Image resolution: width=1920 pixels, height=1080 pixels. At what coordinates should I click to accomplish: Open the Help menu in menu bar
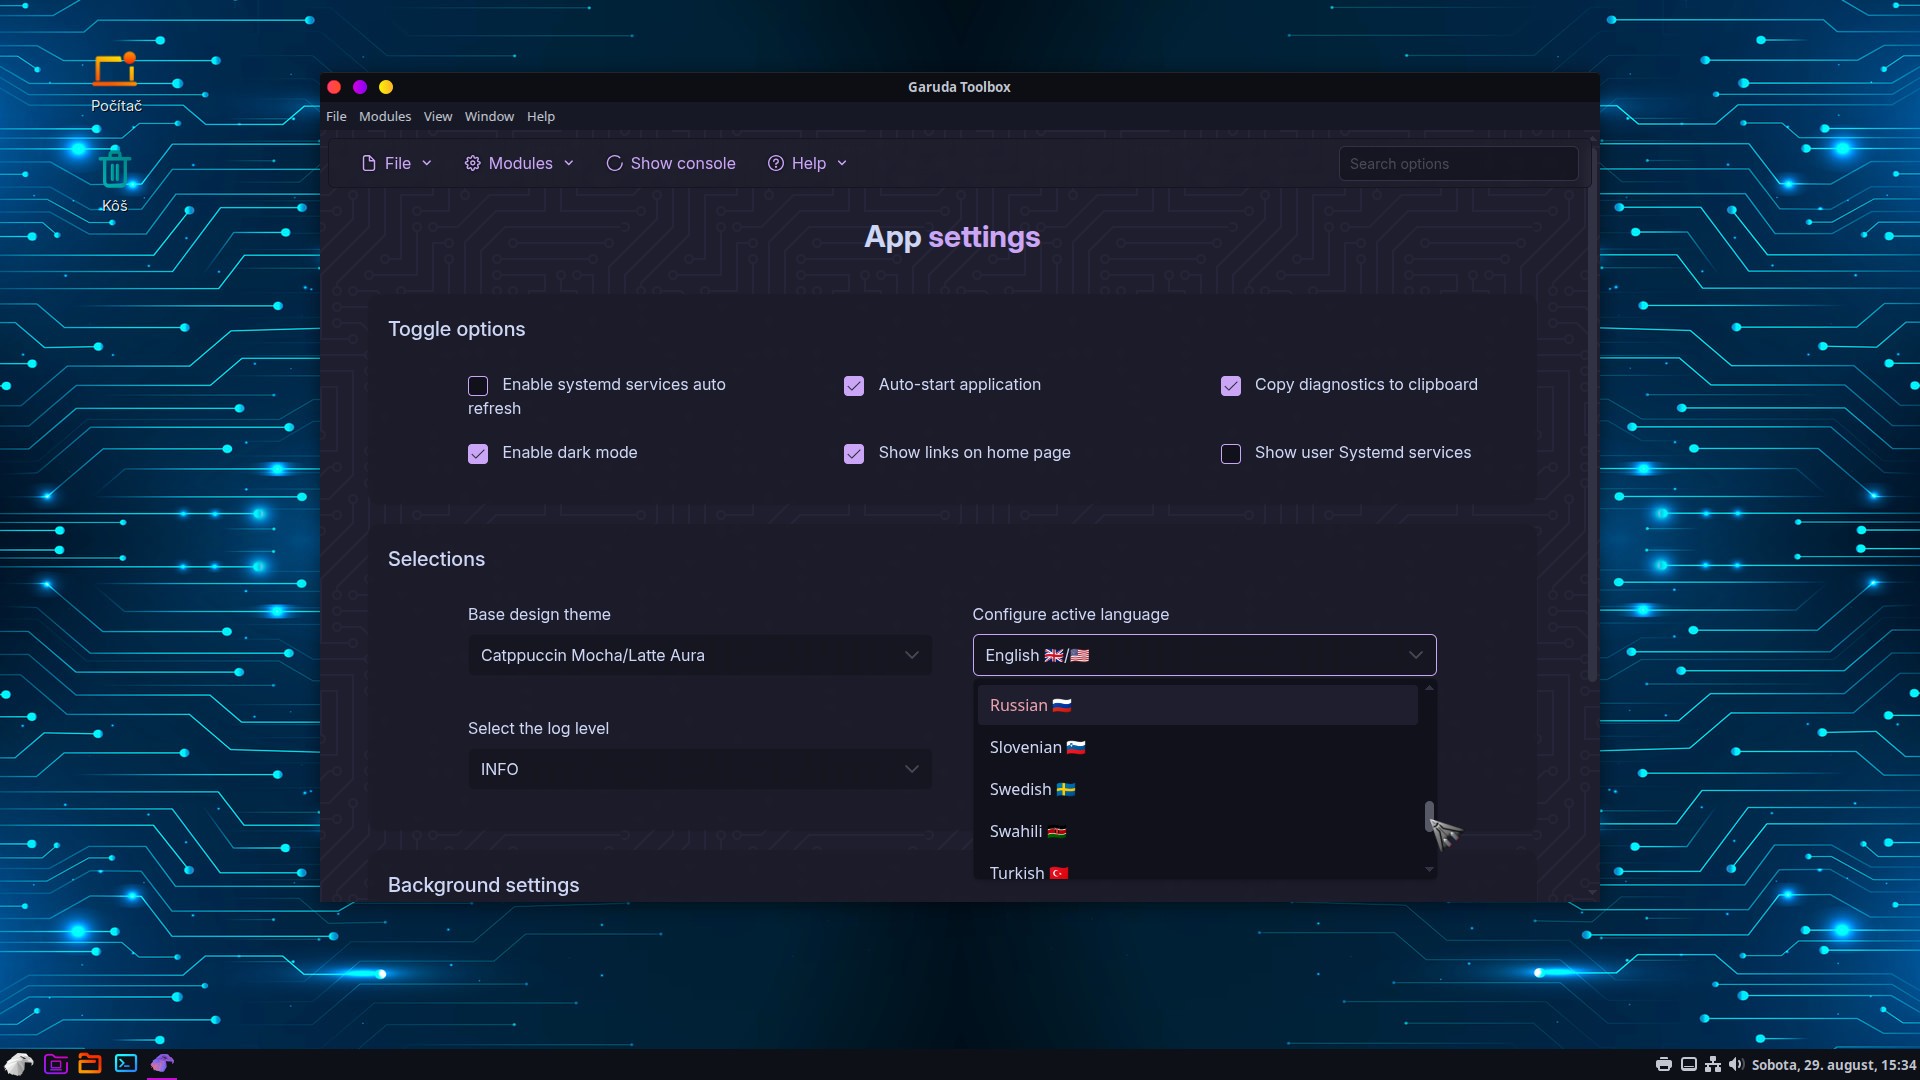[x=541, y=117]
